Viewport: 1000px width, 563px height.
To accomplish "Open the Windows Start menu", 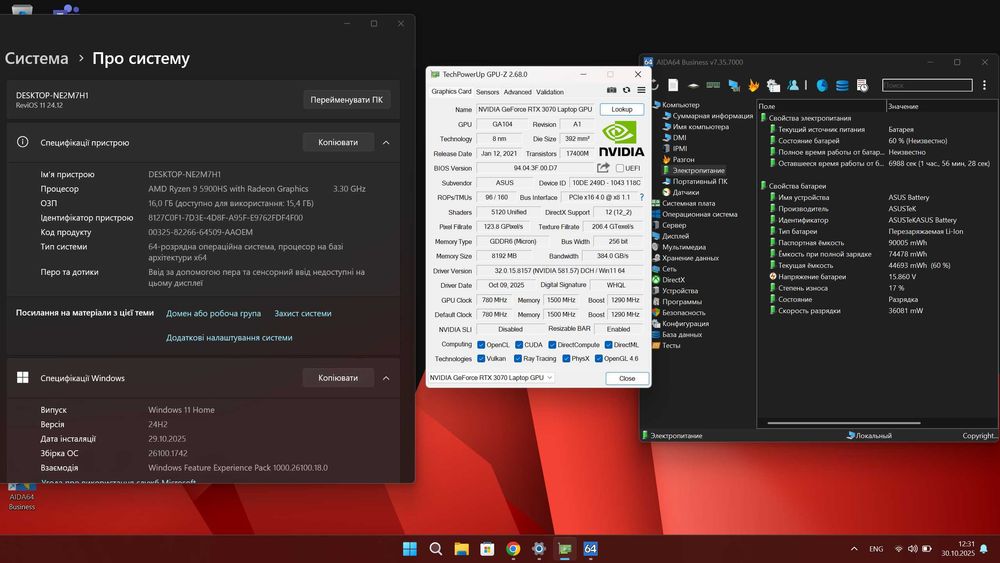I will click(410, 548).
